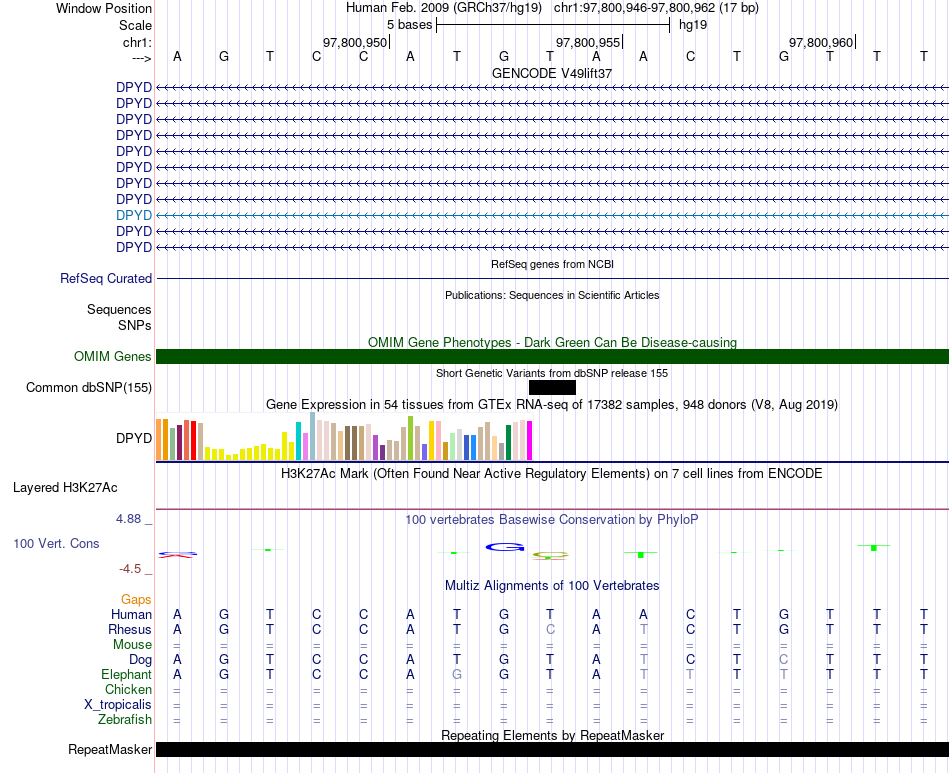Click the Mouse alignment row label
950x773 pixels.
click(x=132, y=645)
